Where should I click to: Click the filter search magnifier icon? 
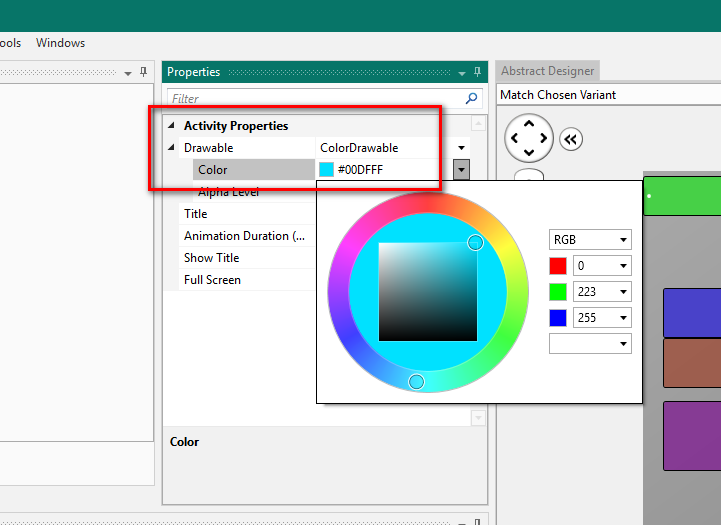click(471, 98)
